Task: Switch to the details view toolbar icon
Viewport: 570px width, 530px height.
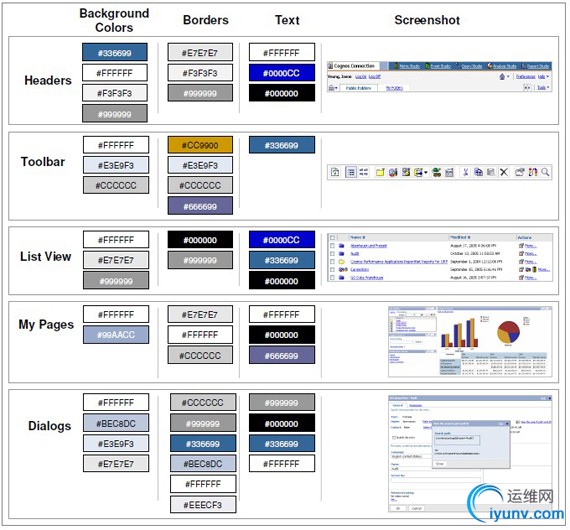Action: pyautogui.click(x=364, y=172)
